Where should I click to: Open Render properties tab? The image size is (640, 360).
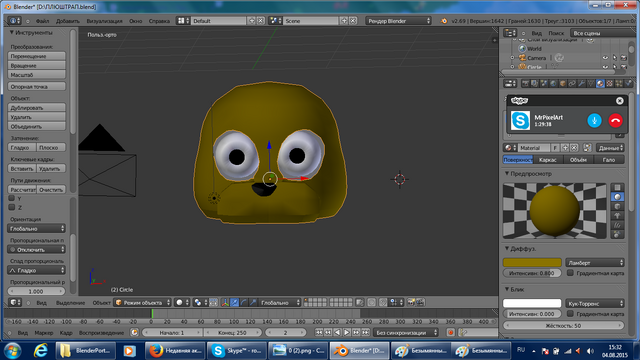(x=525, y=84)
